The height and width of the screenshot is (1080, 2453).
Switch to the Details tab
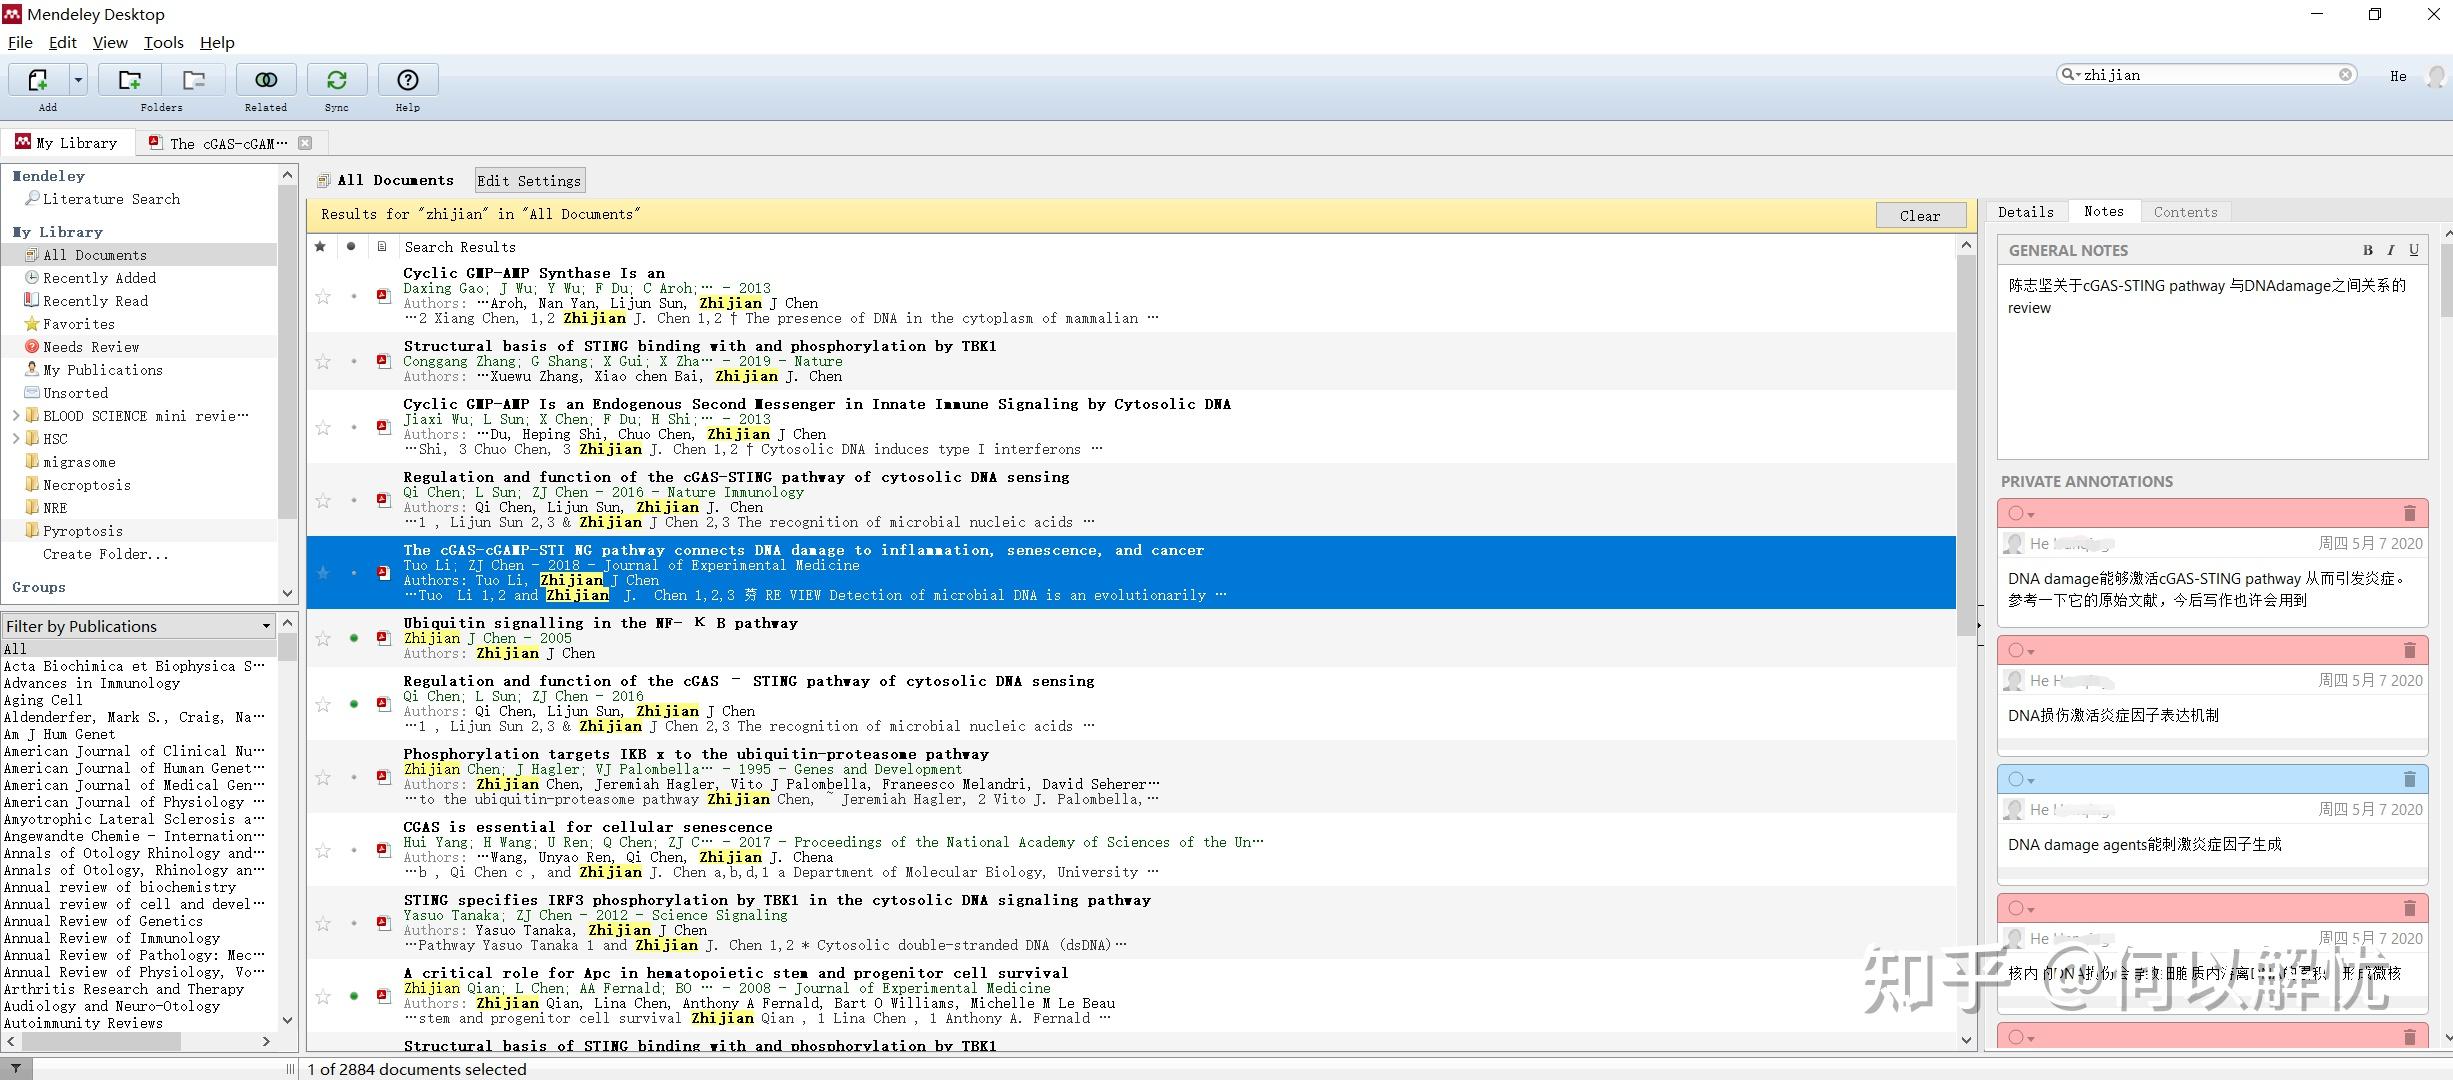click(x=2025, y=212)
